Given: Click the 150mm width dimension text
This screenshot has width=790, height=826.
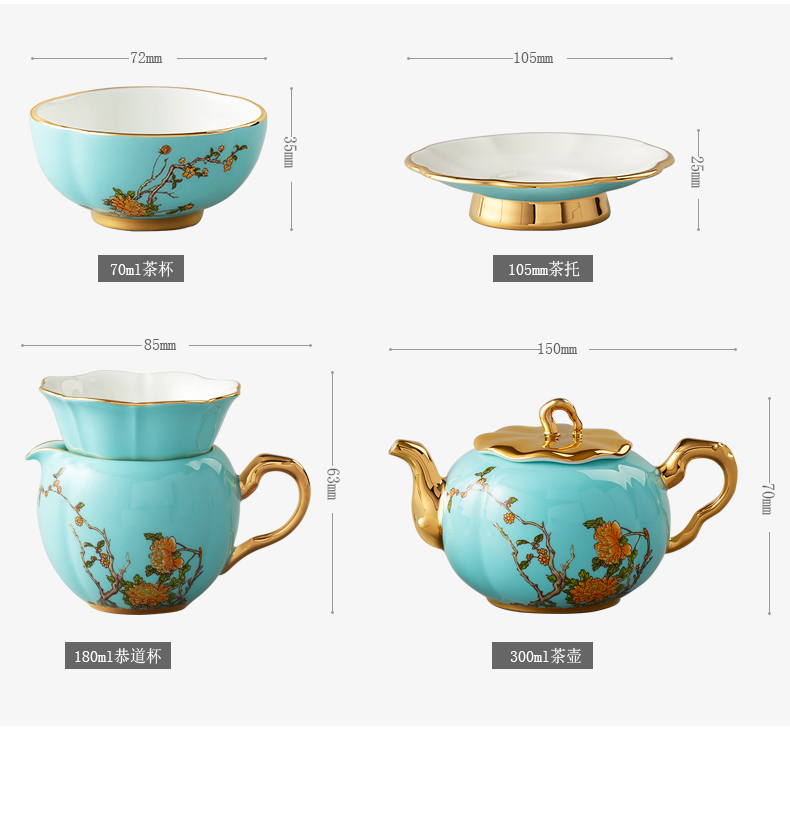Looking at the screenshot, I should coord(557,349).
